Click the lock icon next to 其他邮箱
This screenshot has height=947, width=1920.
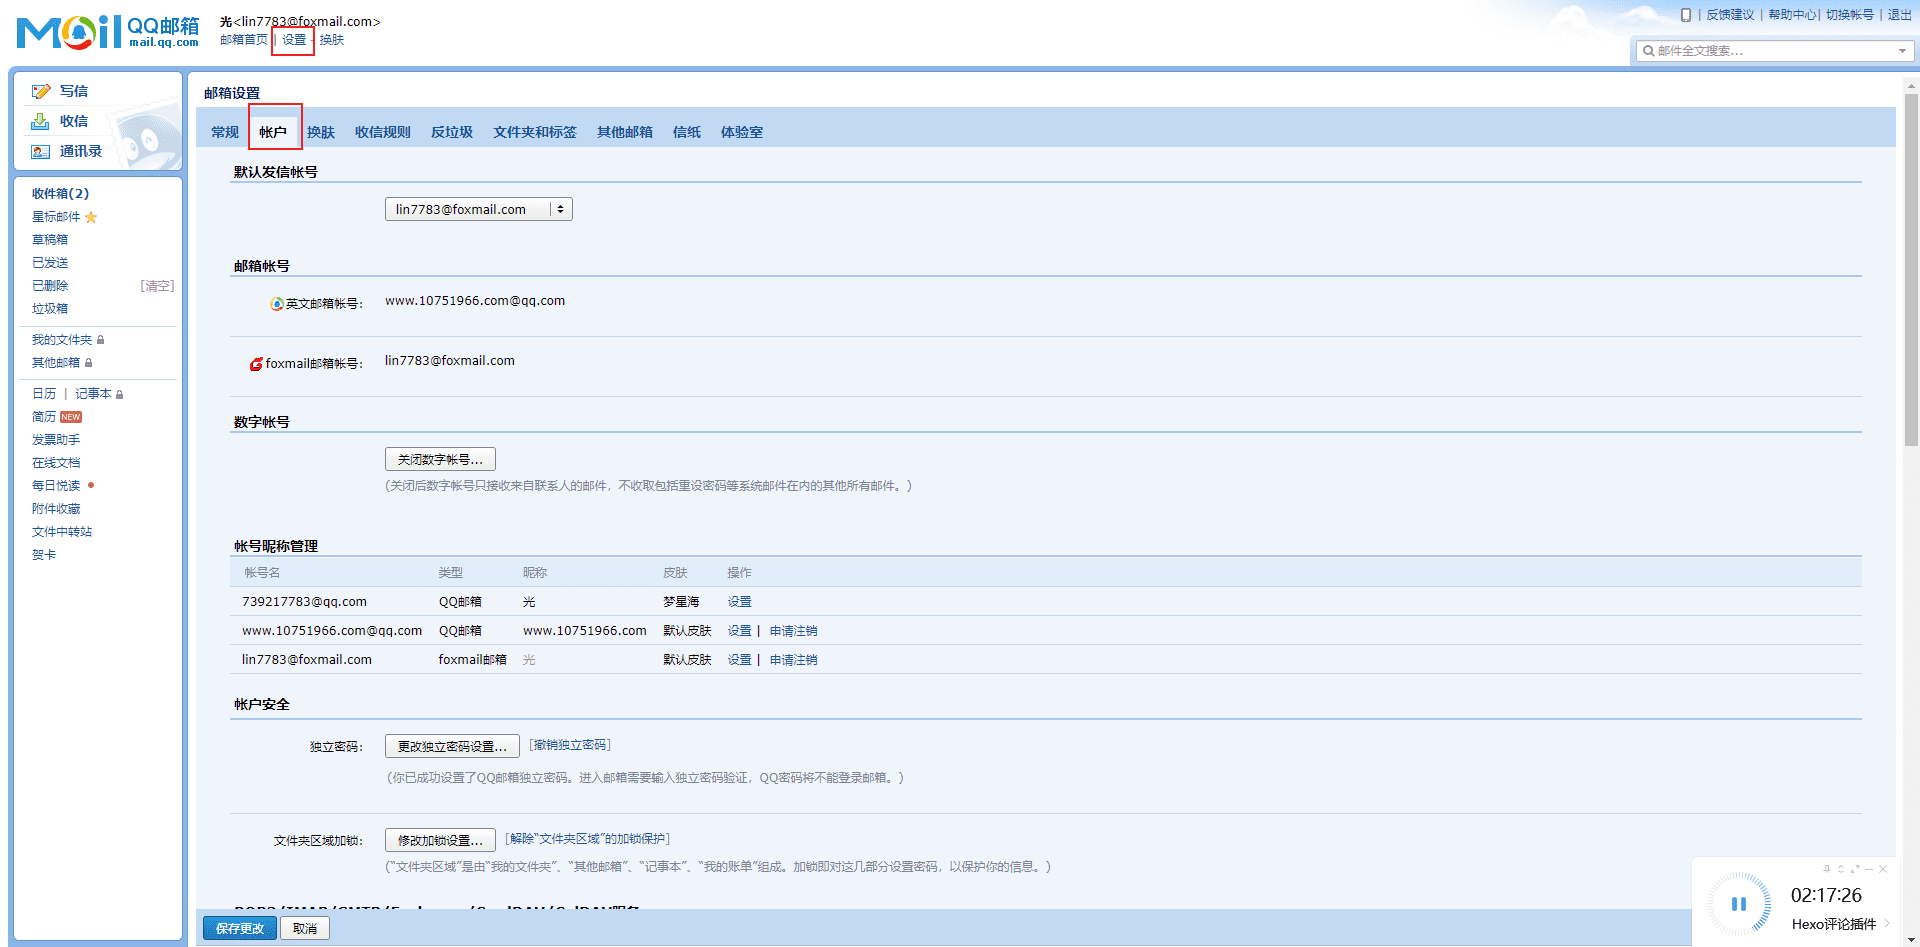(89, 363)
